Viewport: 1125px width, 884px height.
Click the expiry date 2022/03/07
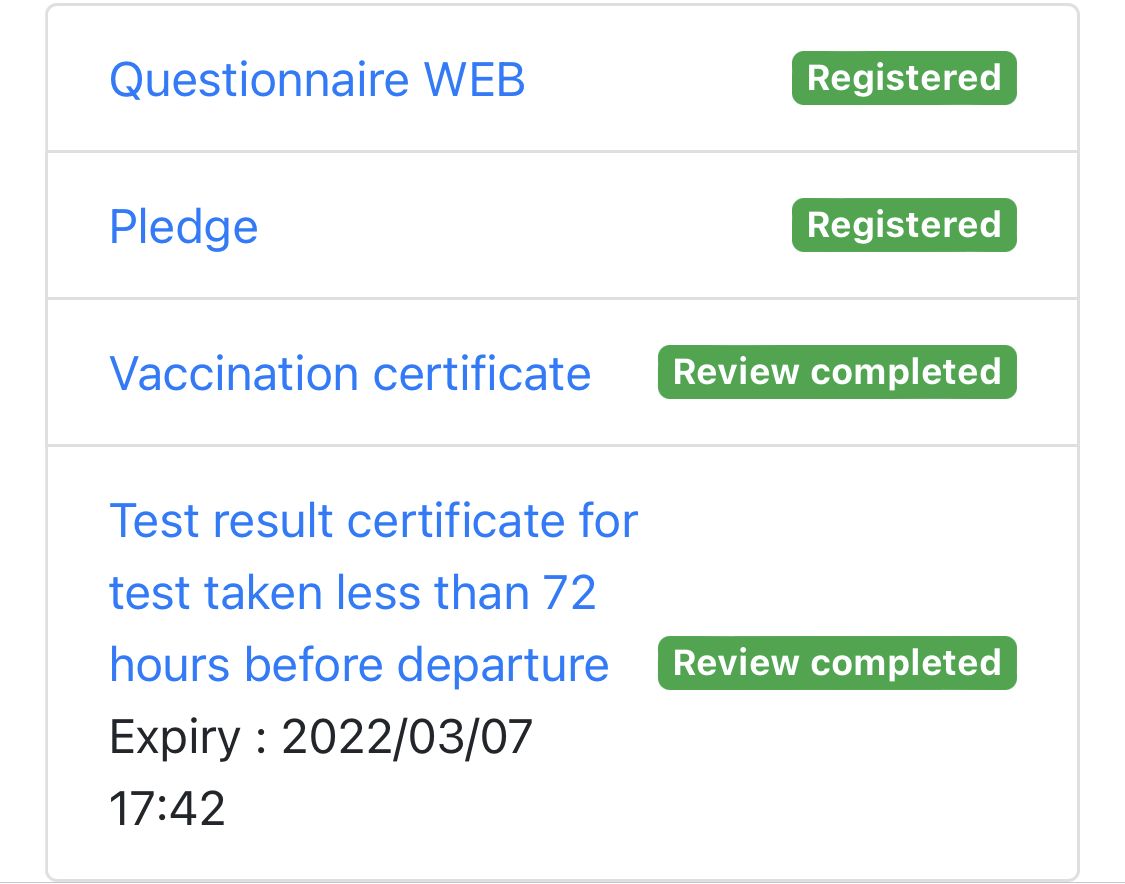pos(407,738)
